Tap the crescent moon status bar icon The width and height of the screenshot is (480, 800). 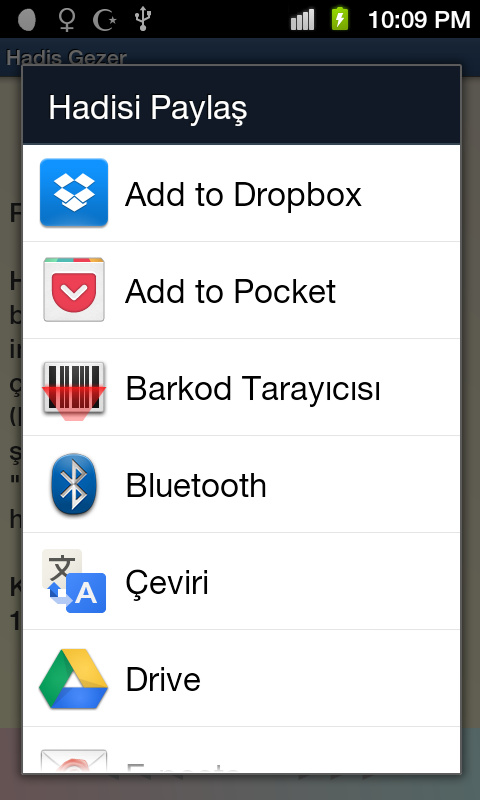105,20
